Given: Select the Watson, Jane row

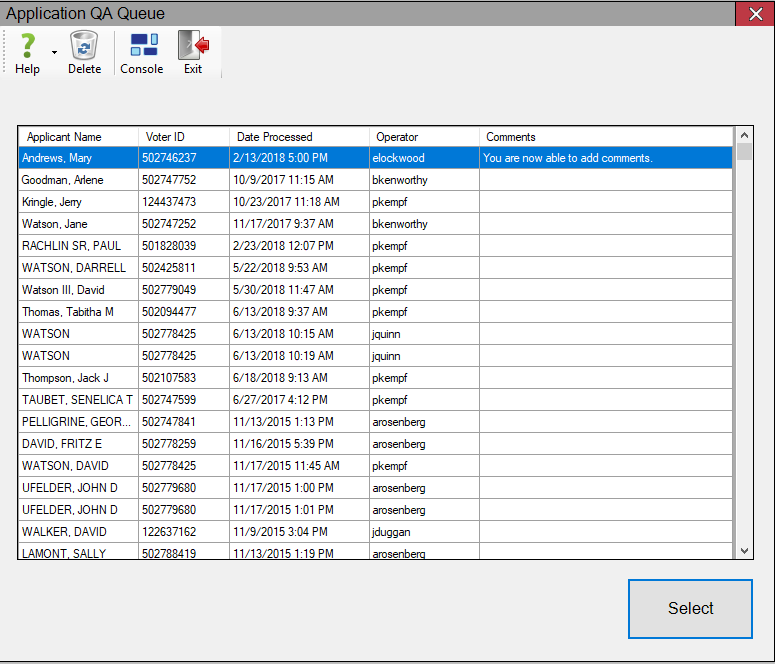Looking at the screenshot, I should point(375,224).
